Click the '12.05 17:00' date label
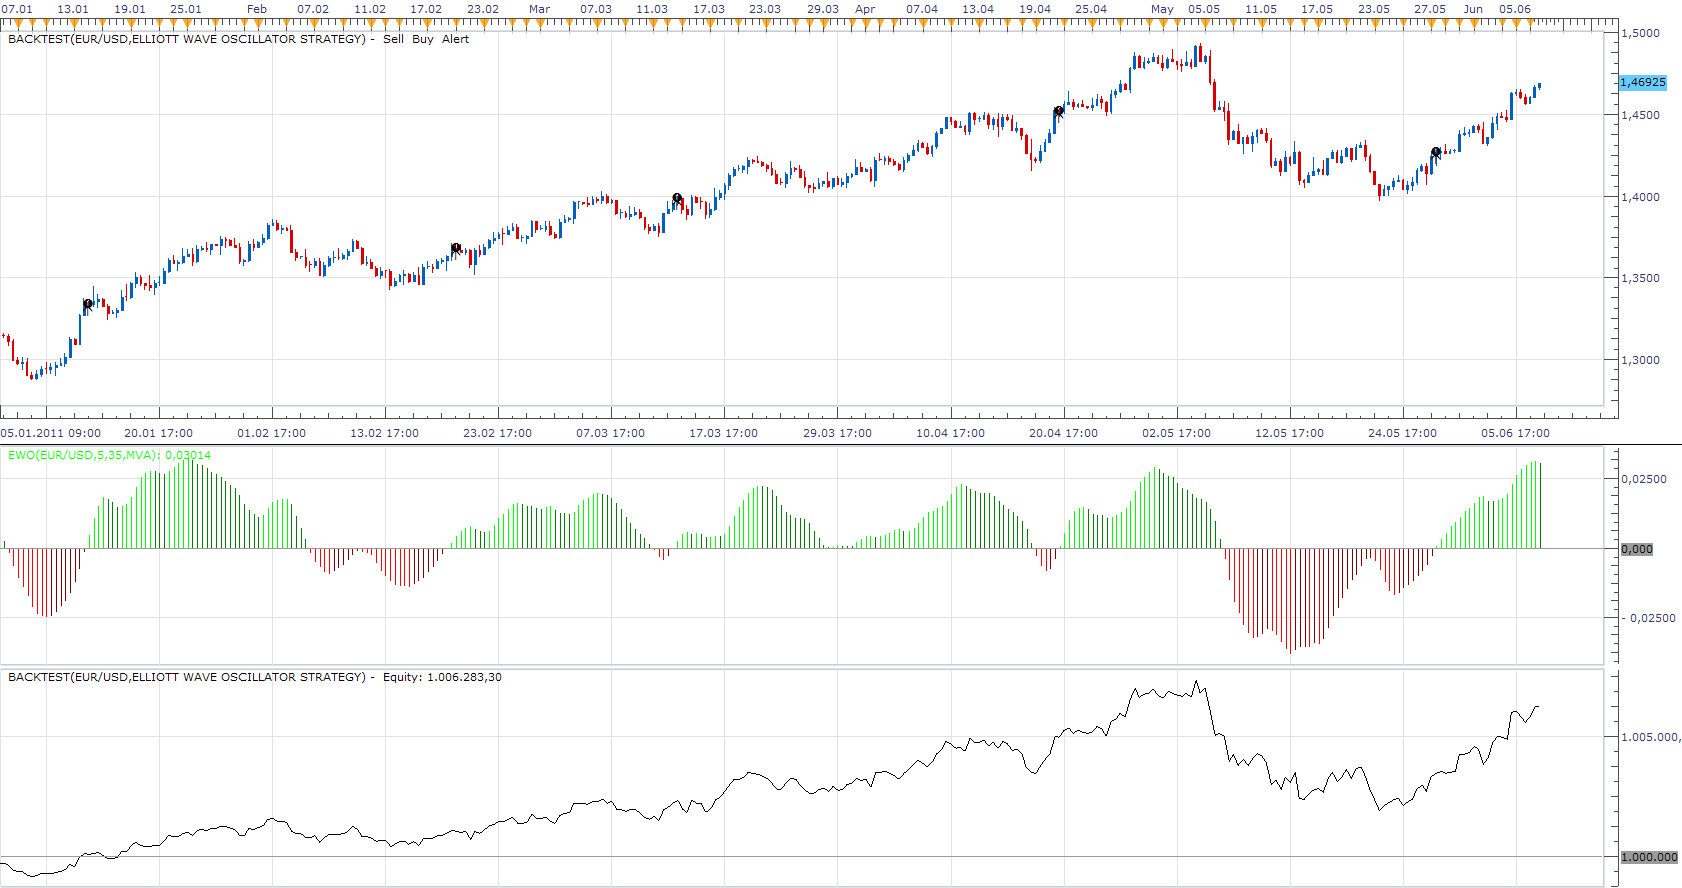 (1289, 433)
